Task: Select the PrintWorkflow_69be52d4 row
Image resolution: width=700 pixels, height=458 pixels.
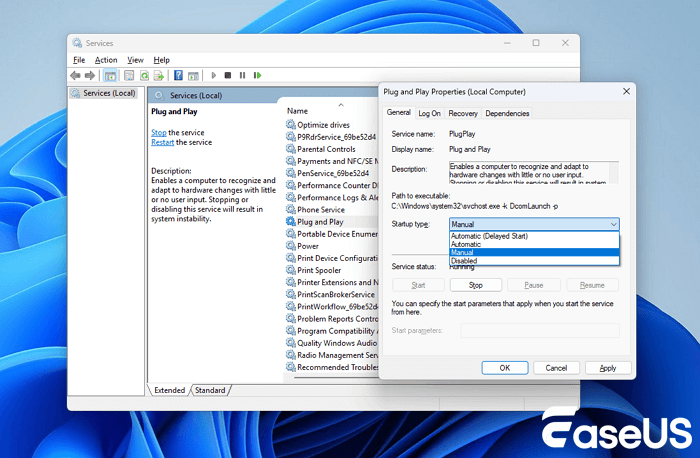Action: pyautogui.click(x=331, y=307)
